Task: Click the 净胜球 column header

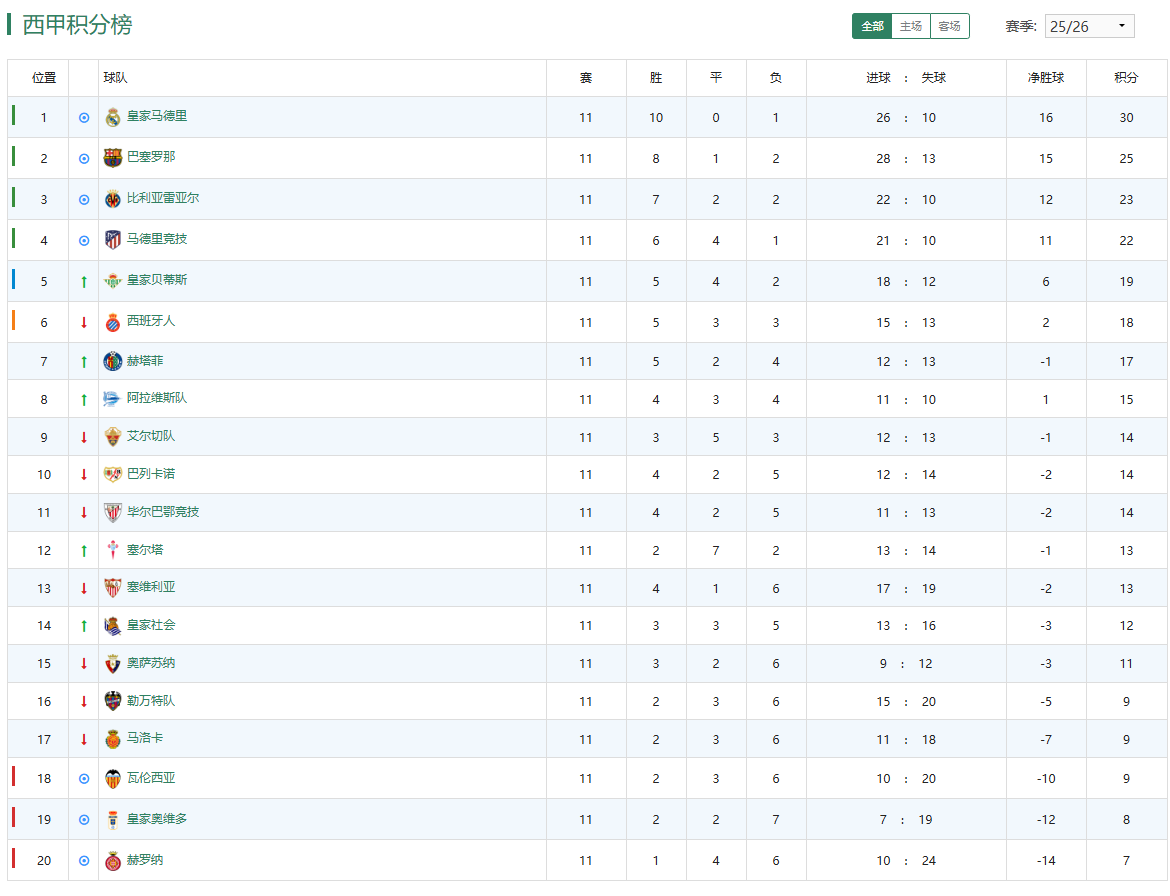Action: 1046,78
